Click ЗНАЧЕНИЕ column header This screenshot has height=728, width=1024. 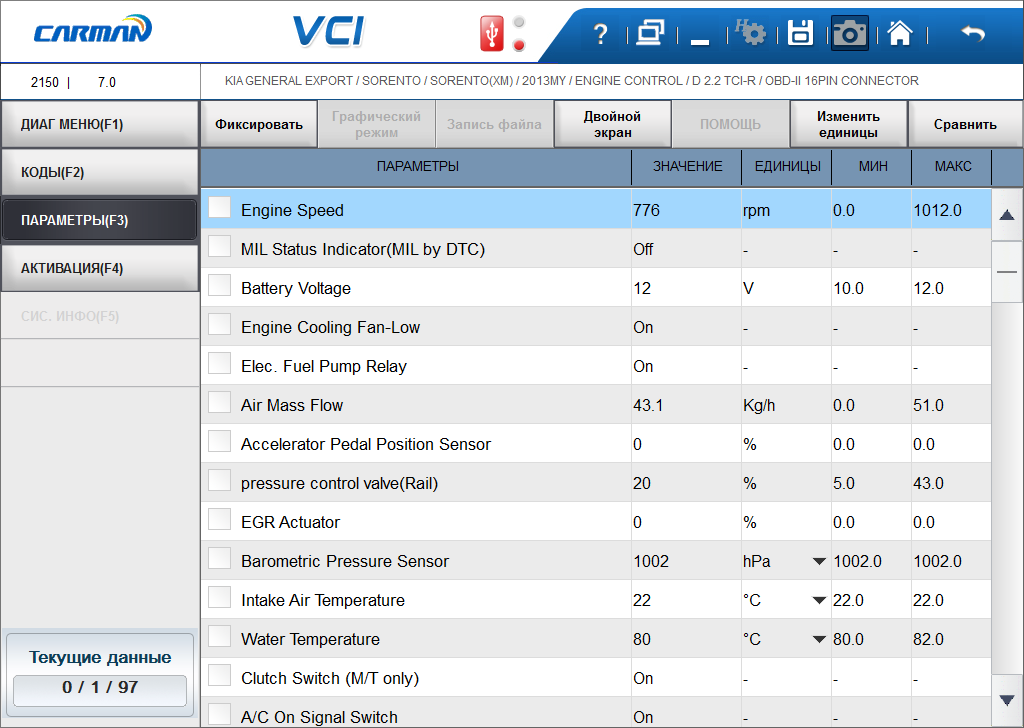pos(687,166)
